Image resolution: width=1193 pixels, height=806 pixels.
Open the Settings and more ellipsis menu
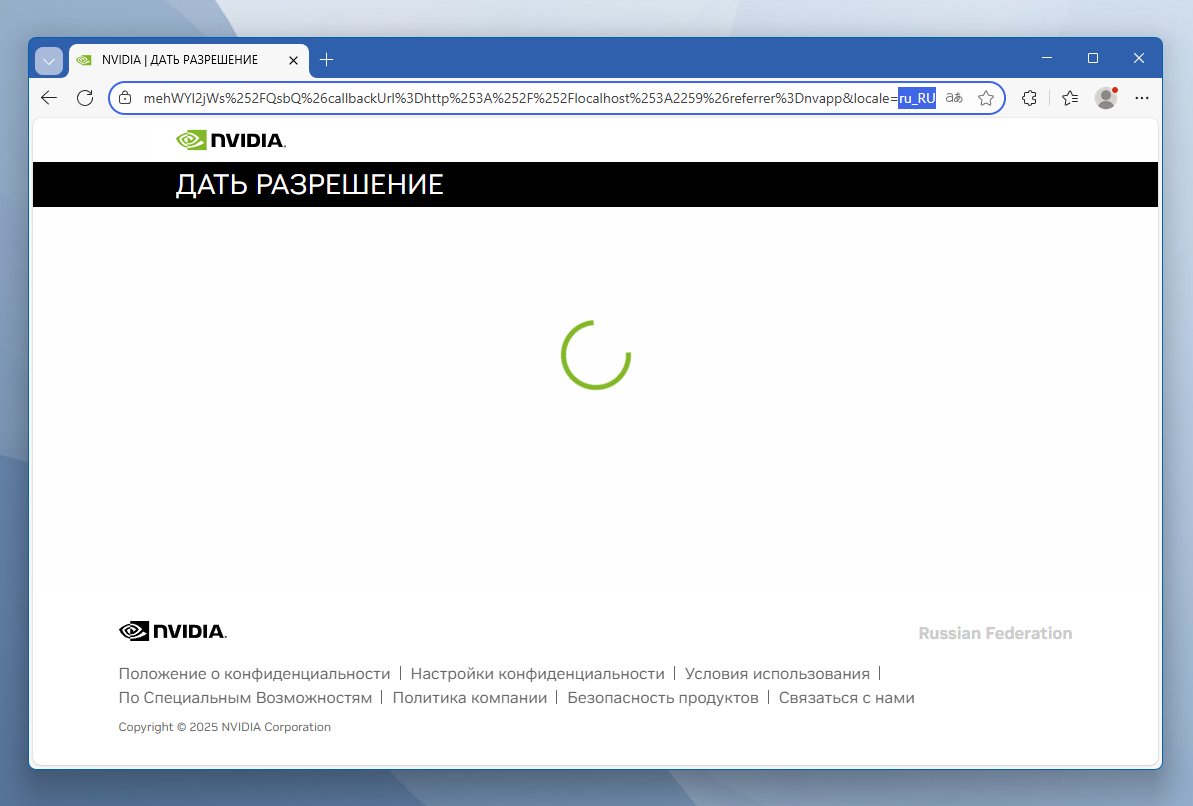pos(1142,97)
